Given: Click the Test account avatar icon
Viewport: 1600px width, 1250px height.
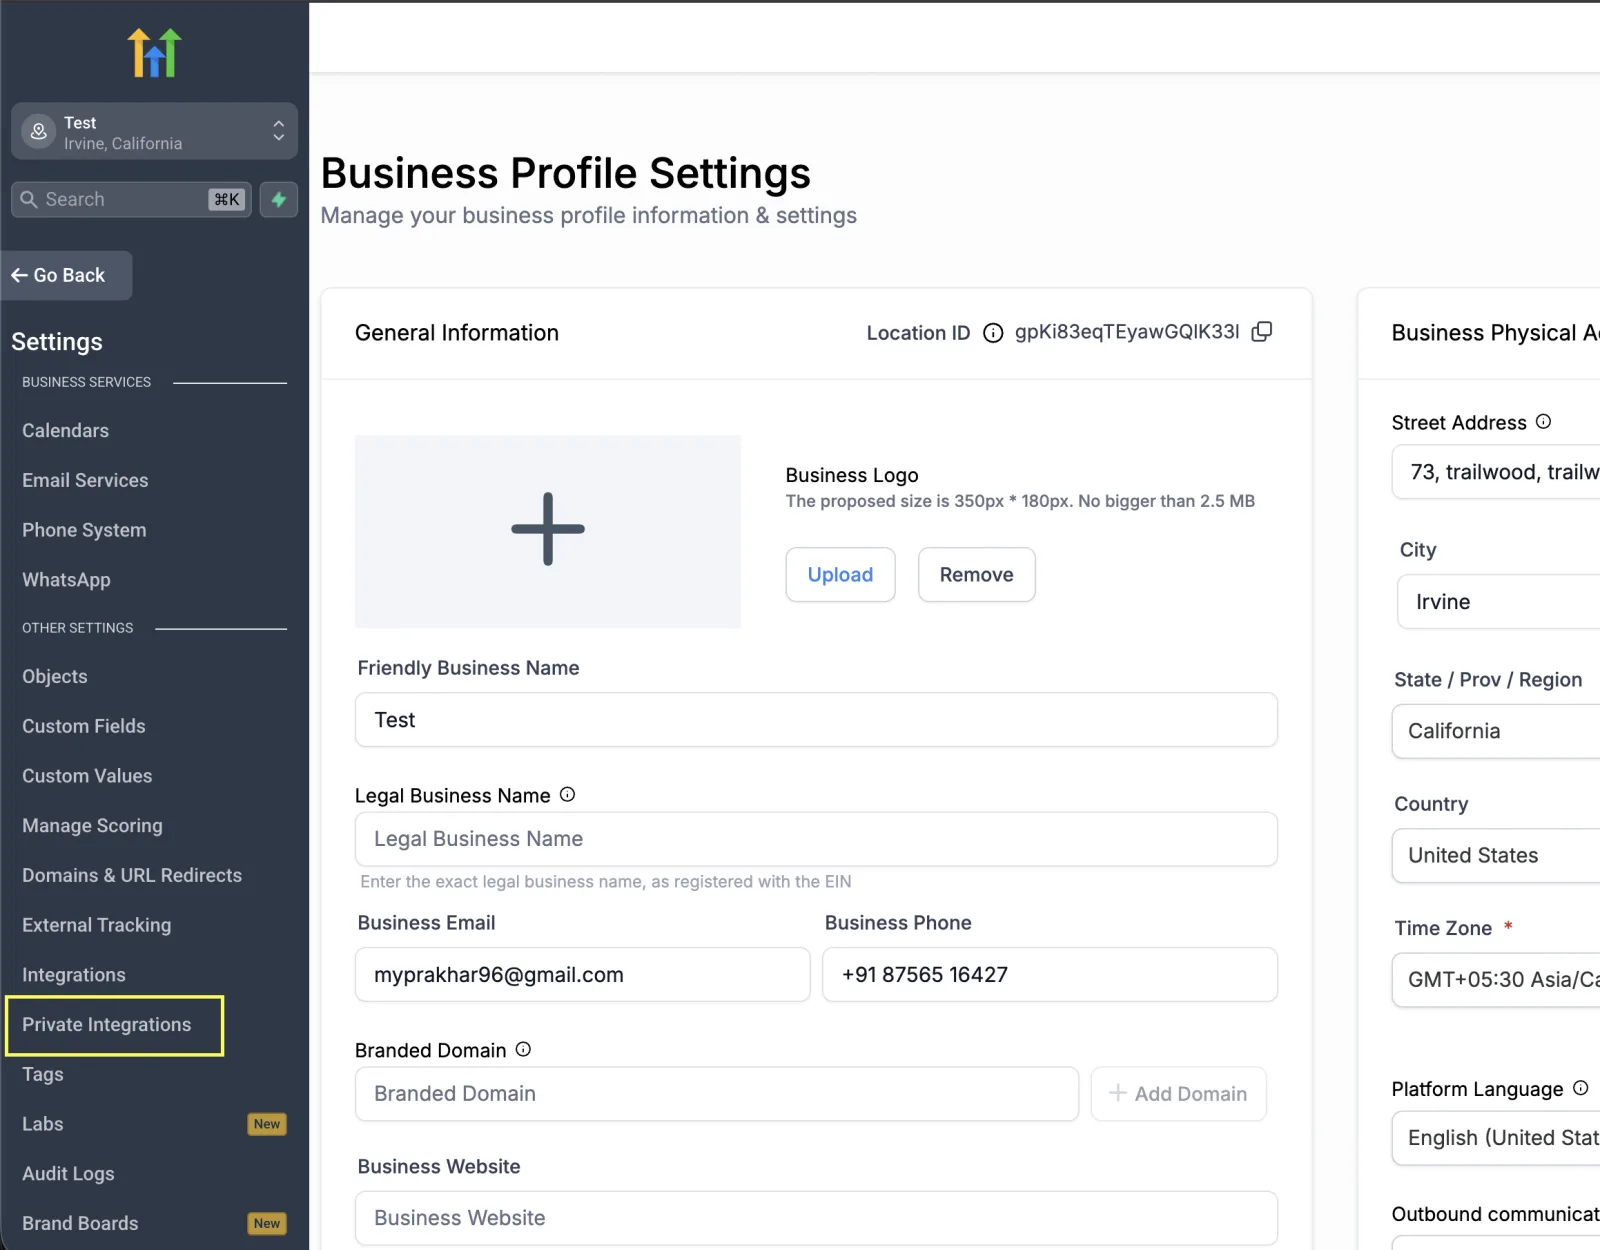Looking at the screenshot, I should pos(39,131).
